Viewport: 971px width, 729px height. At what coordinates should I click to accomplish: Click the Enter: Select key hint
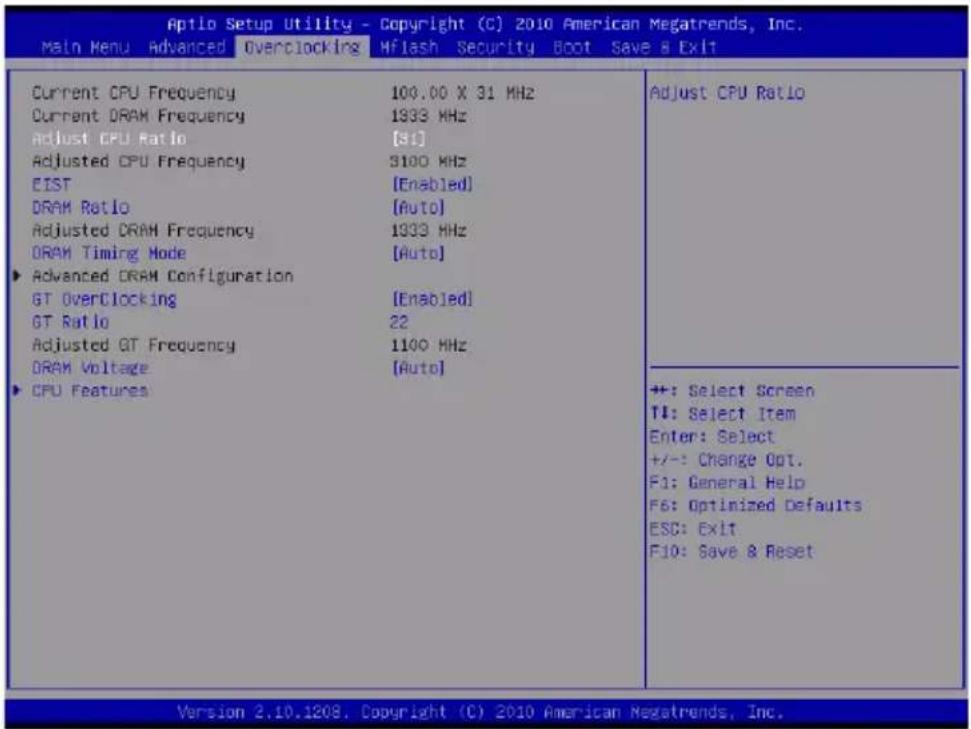[x=712, y=437]
